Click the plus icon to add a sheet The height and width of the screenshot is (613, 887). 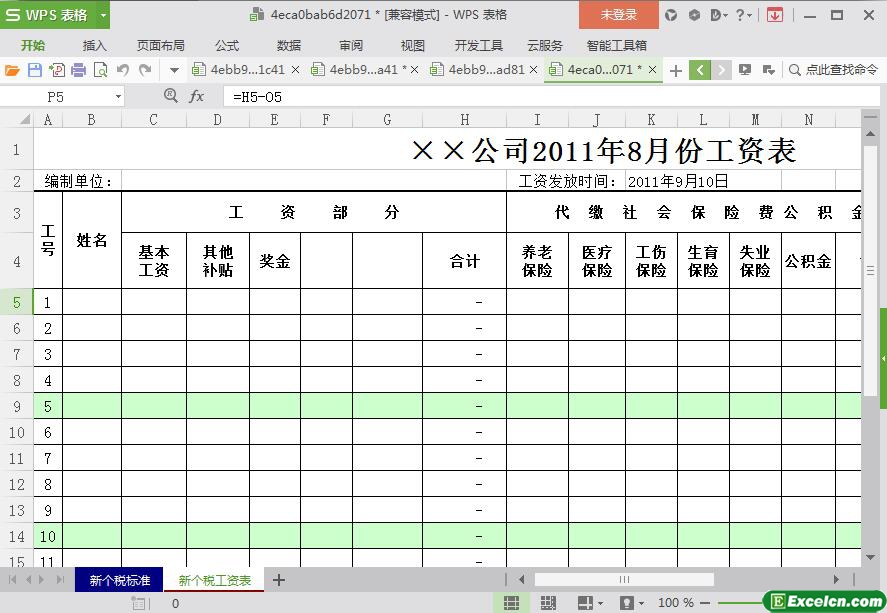tap(278, 580)
